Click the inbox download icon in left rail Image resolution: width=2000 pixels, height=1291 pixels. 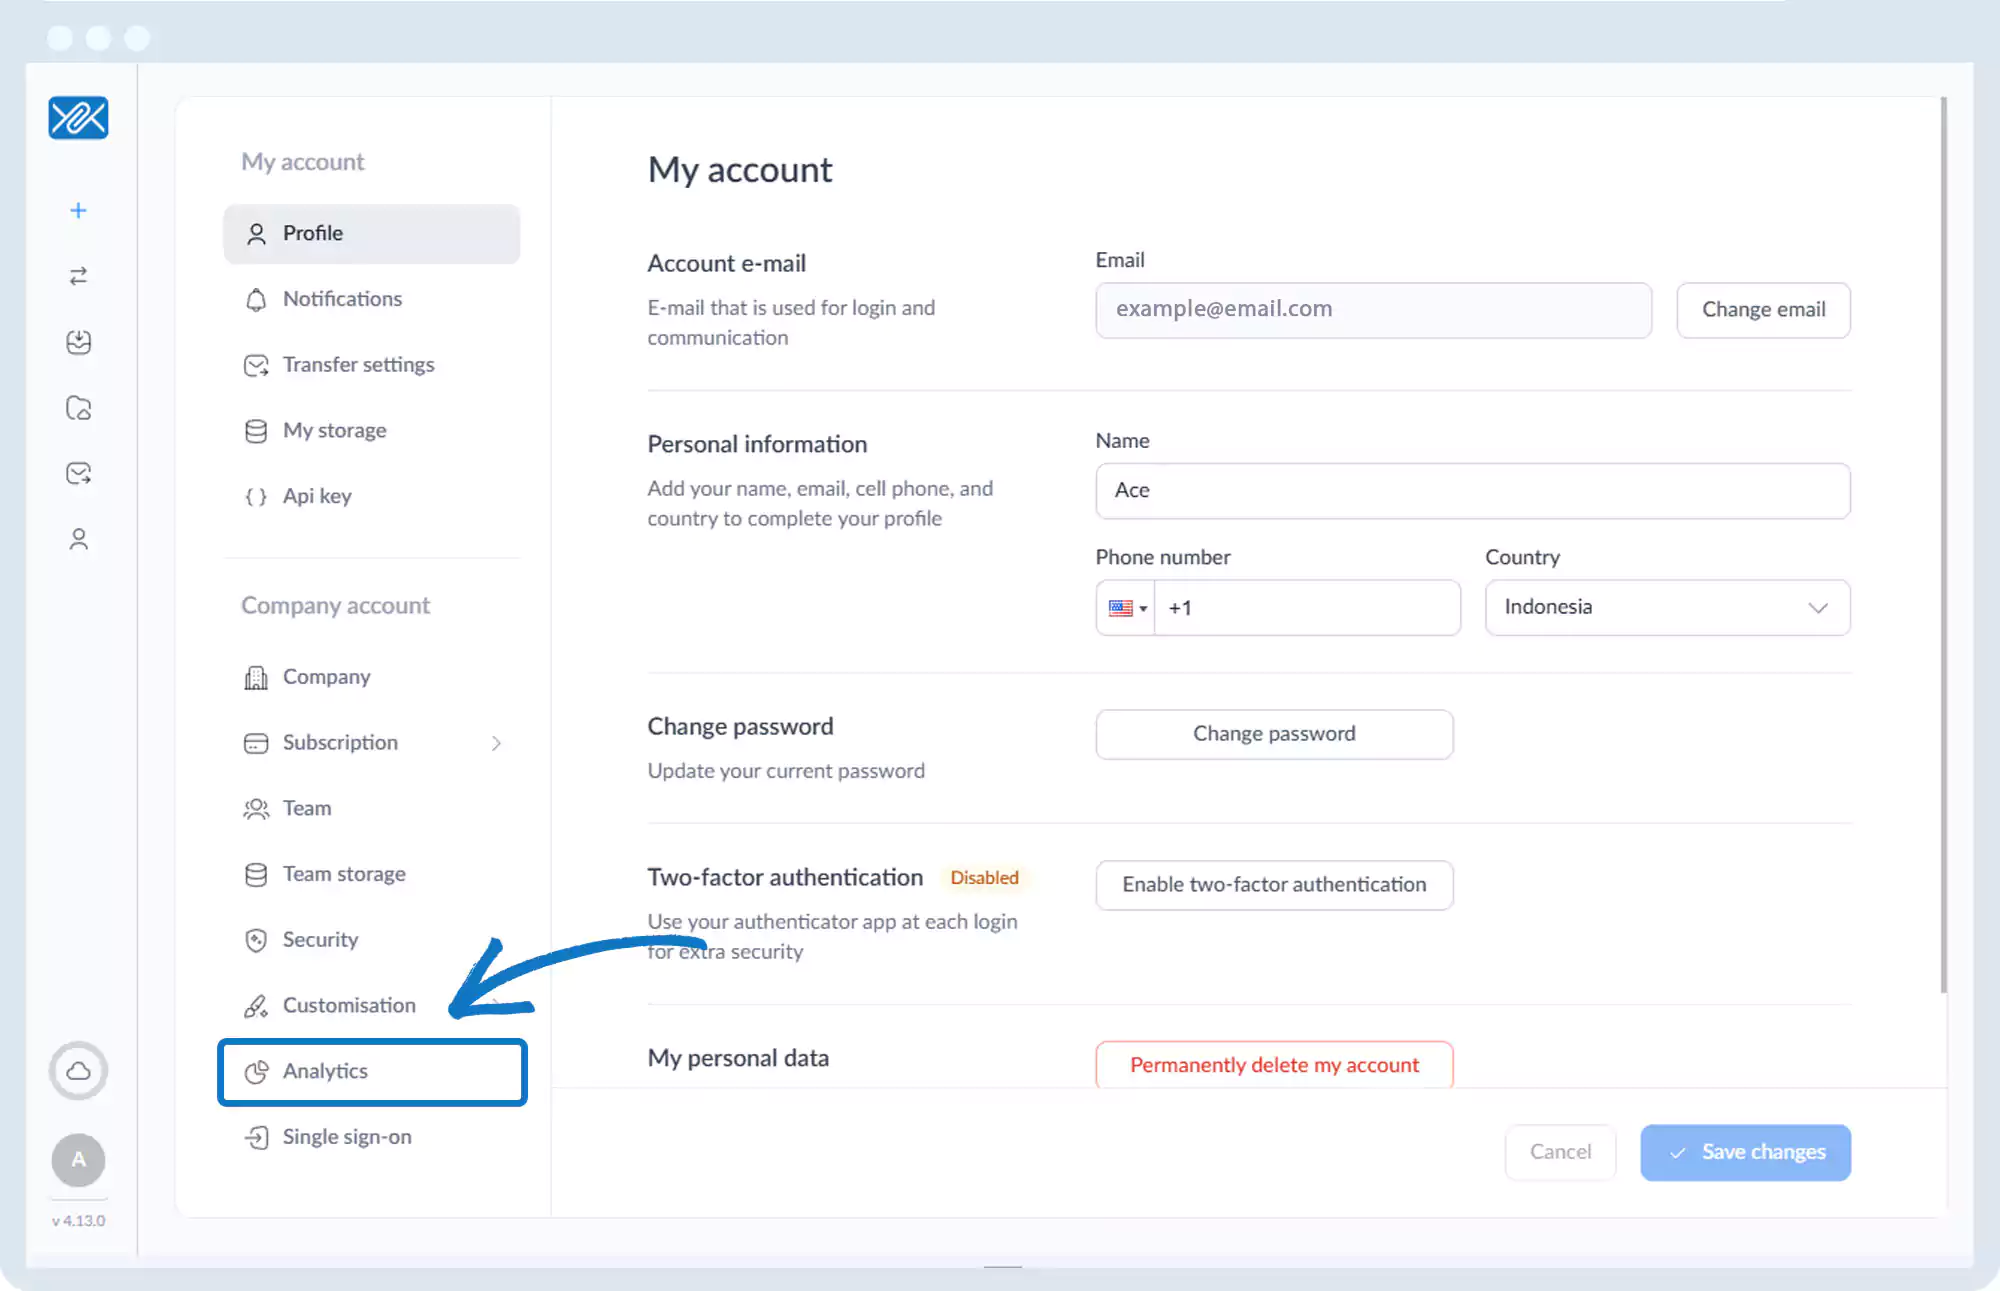pyautogui.click(x=78, y=342)
